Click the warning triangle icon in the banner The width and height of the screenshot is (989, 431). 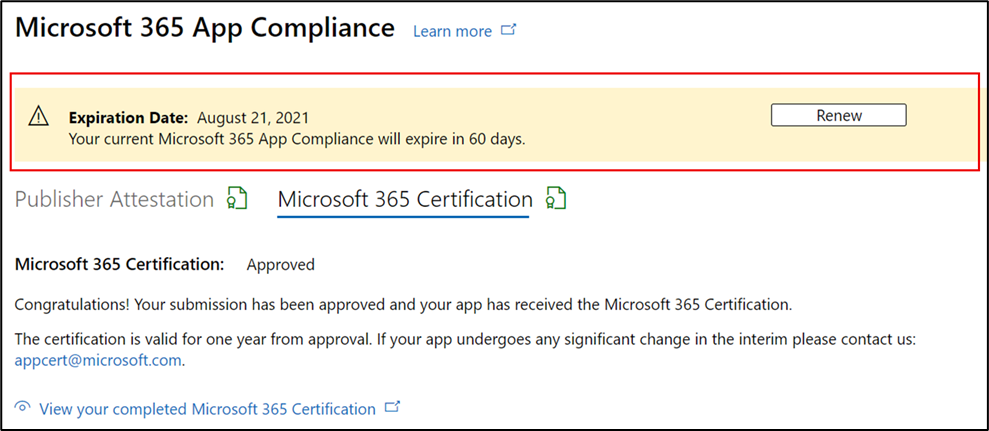(39, 117)
